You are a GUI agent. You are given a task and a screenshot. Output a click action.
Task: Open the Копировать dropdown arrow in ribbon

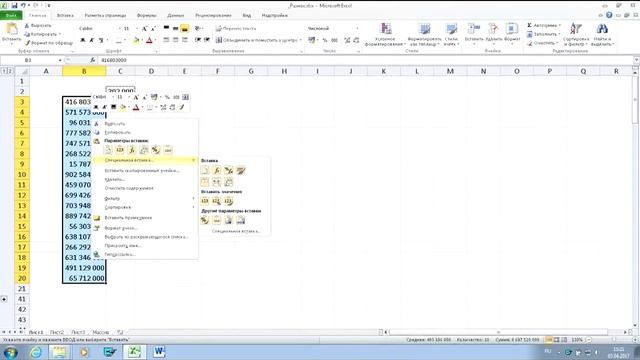[60, 34]
